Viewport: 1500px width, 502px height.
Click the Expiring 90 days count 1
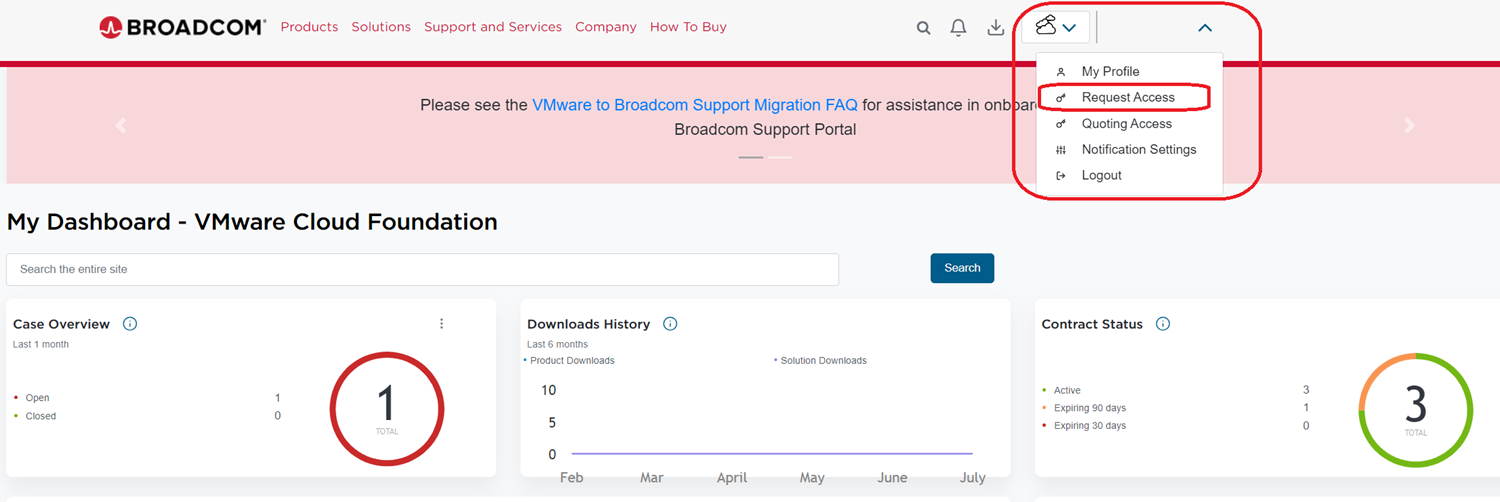[x=1306, y=408]
